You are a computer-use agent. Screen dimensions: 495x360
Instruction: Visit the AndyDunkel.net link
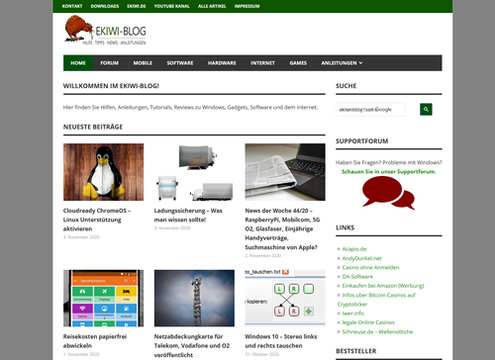(x=362, y=258)
